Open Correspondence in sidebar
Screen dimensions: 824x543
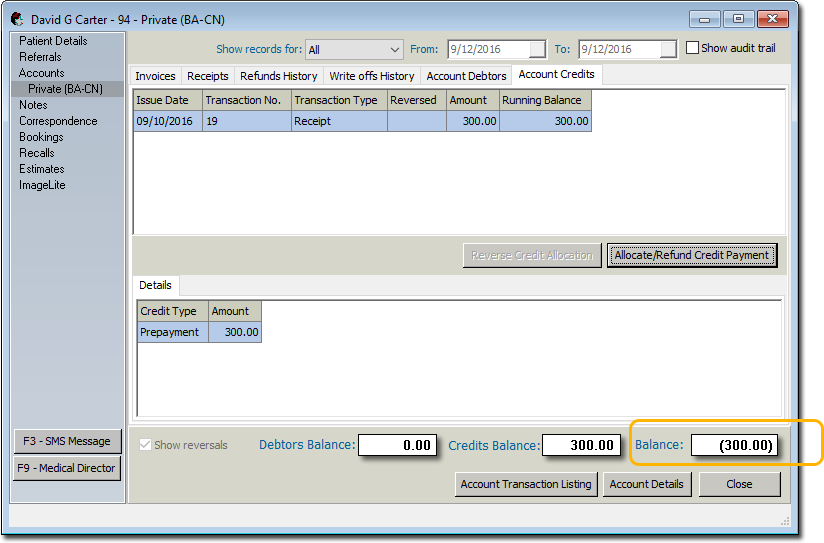(x=58, y=121)
